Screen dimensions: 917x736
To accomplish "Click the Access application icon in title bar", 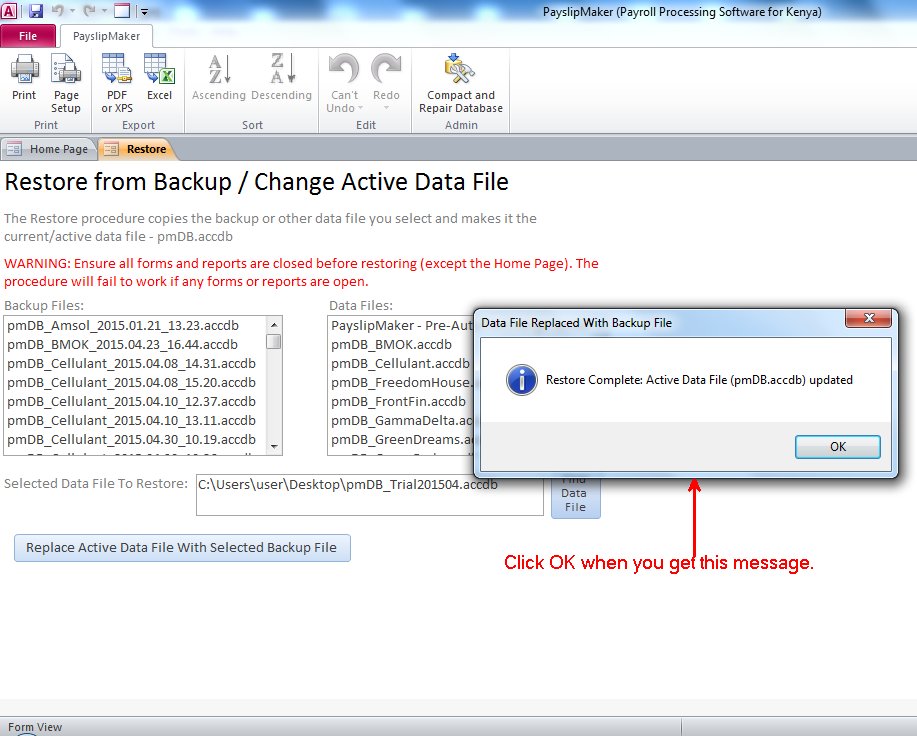I will 9,11.
